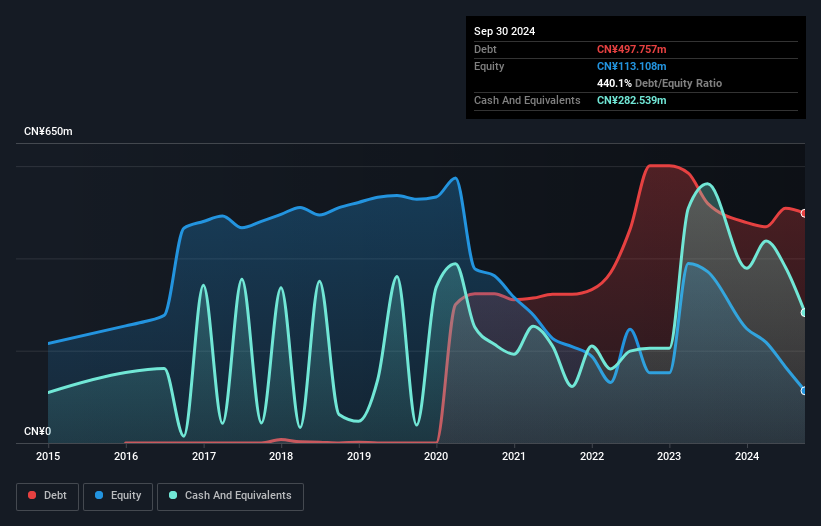Click the 2015 x-axis label
Viewport: 821px width, 526px height.
[48, 456]
